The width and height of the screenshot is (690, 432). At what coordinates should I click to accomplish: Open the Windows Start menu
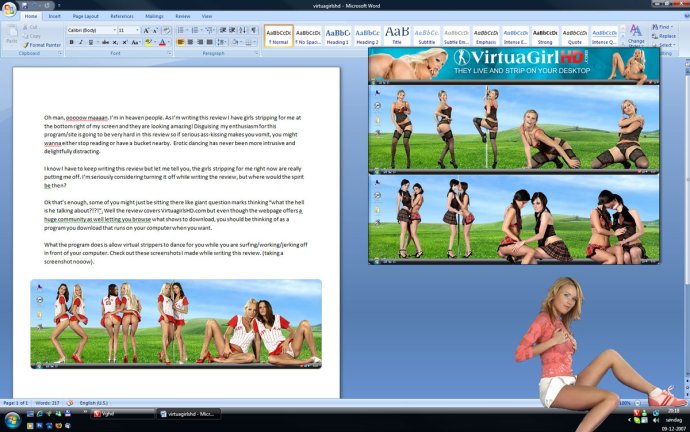pyautogui.click(x=12, y=420)
